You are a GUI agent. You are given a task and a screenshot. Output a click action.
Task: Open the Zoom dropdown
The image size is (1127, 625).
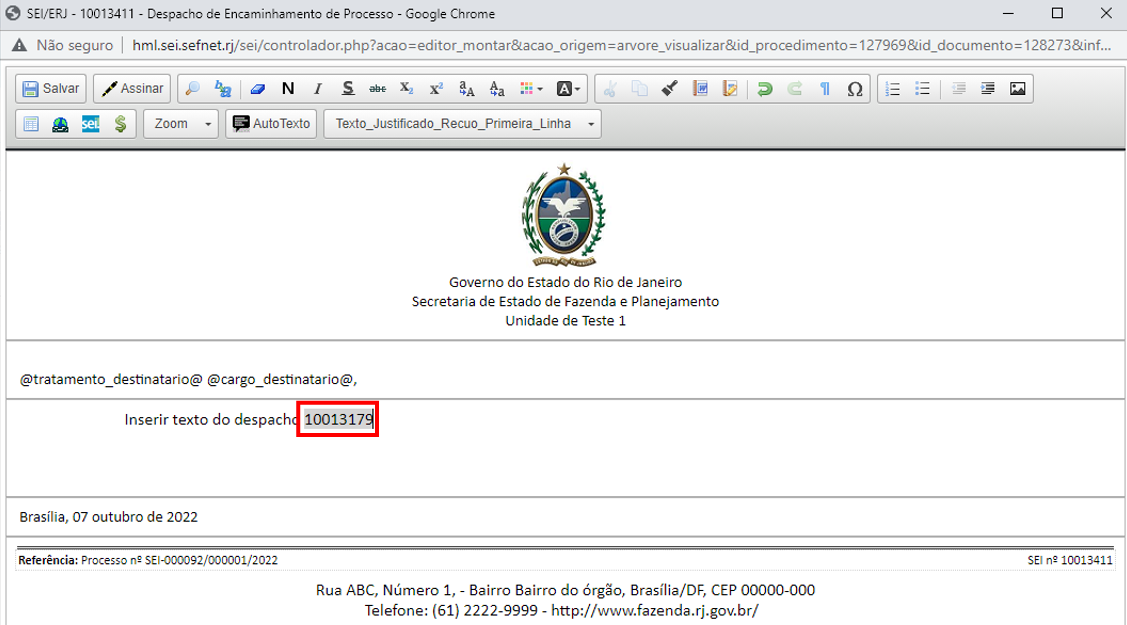(180, 124)
